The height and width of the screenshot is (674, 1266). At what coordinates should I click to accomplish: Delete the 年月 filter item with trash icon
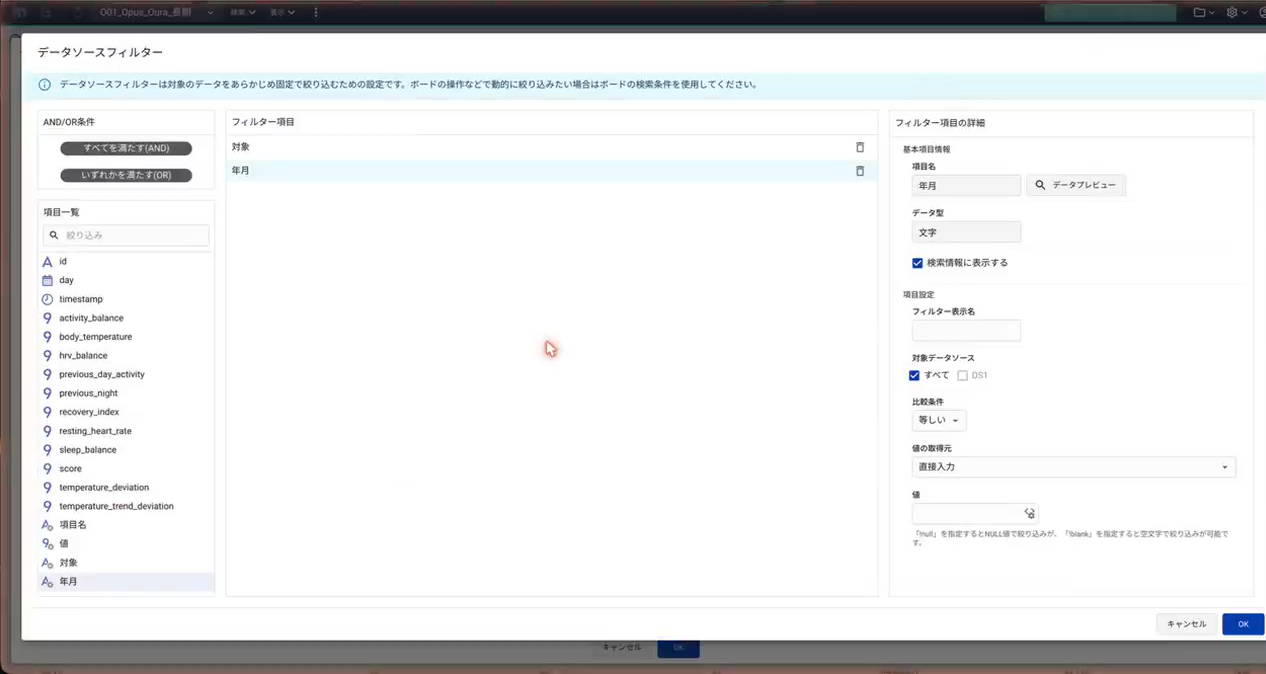pyautogui.click(x=860, y=171)
